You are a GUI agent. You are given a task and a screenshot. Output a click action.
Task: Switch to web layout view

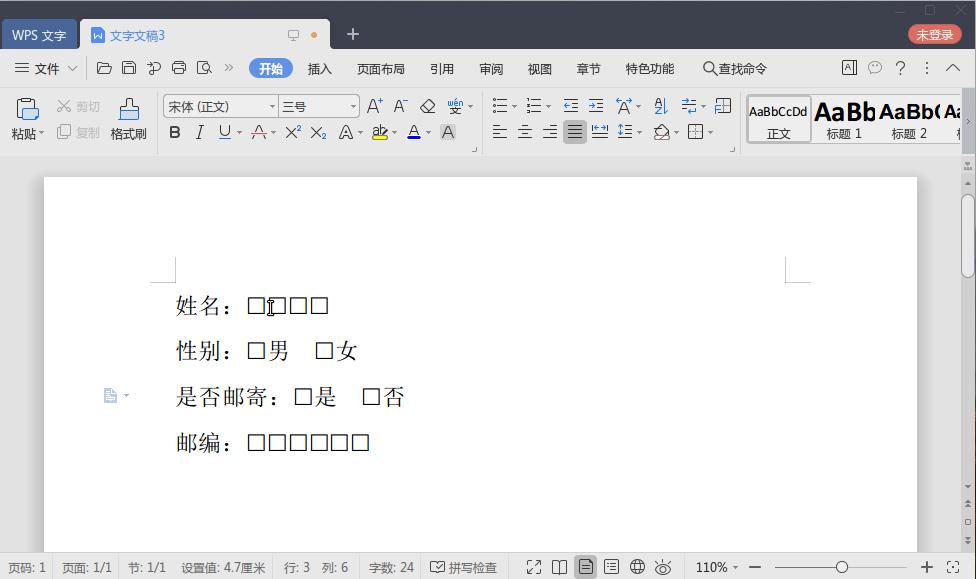coord(637,567)
